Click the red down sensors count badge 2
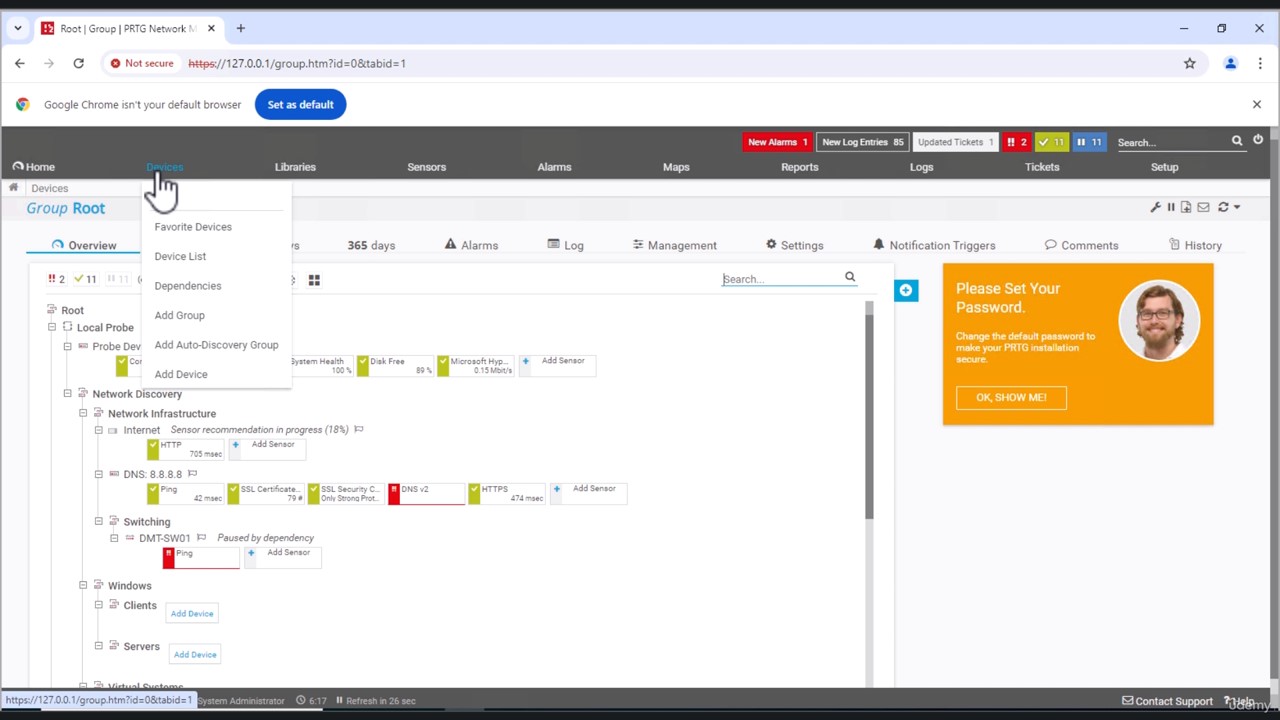The width and height of the screenshot is (1280, 720). 1017,142
